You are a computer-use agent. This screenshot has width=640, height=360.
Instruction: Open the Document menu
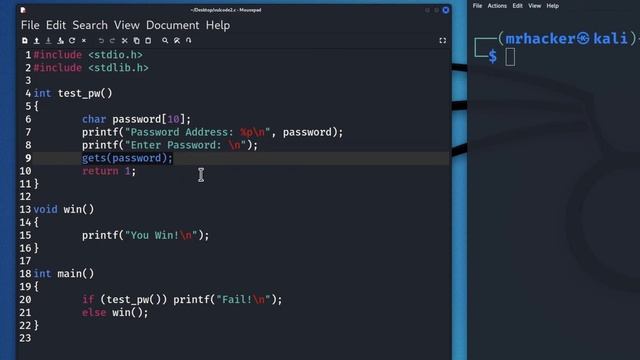pyautogui.click(x=173, y=25)
